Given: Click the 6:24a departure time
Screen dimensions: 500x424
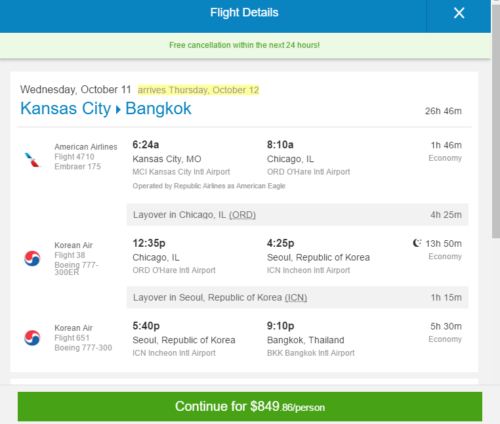Looking at the screenshot, I should click(x=146, y=145).
